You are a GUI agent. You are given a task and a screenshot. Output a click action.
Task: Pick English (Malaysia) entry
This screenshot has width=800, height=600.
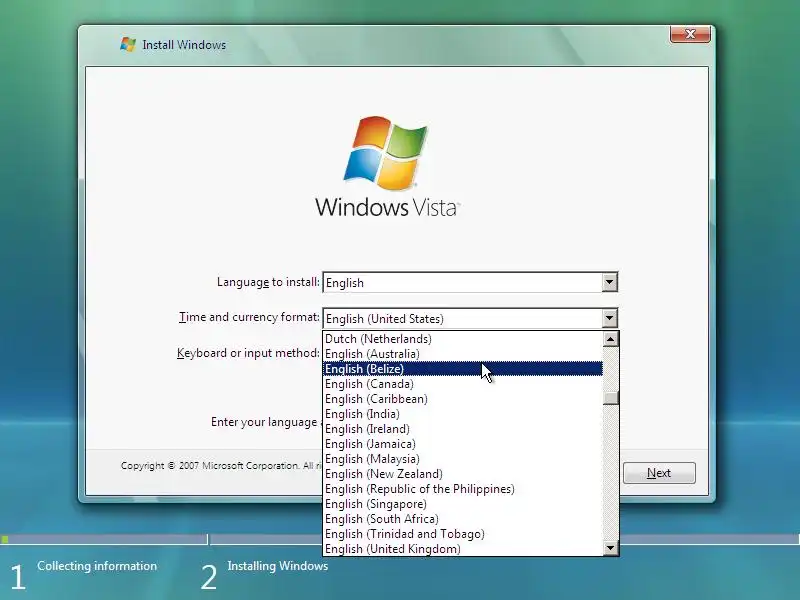click(x=463, y=459)
